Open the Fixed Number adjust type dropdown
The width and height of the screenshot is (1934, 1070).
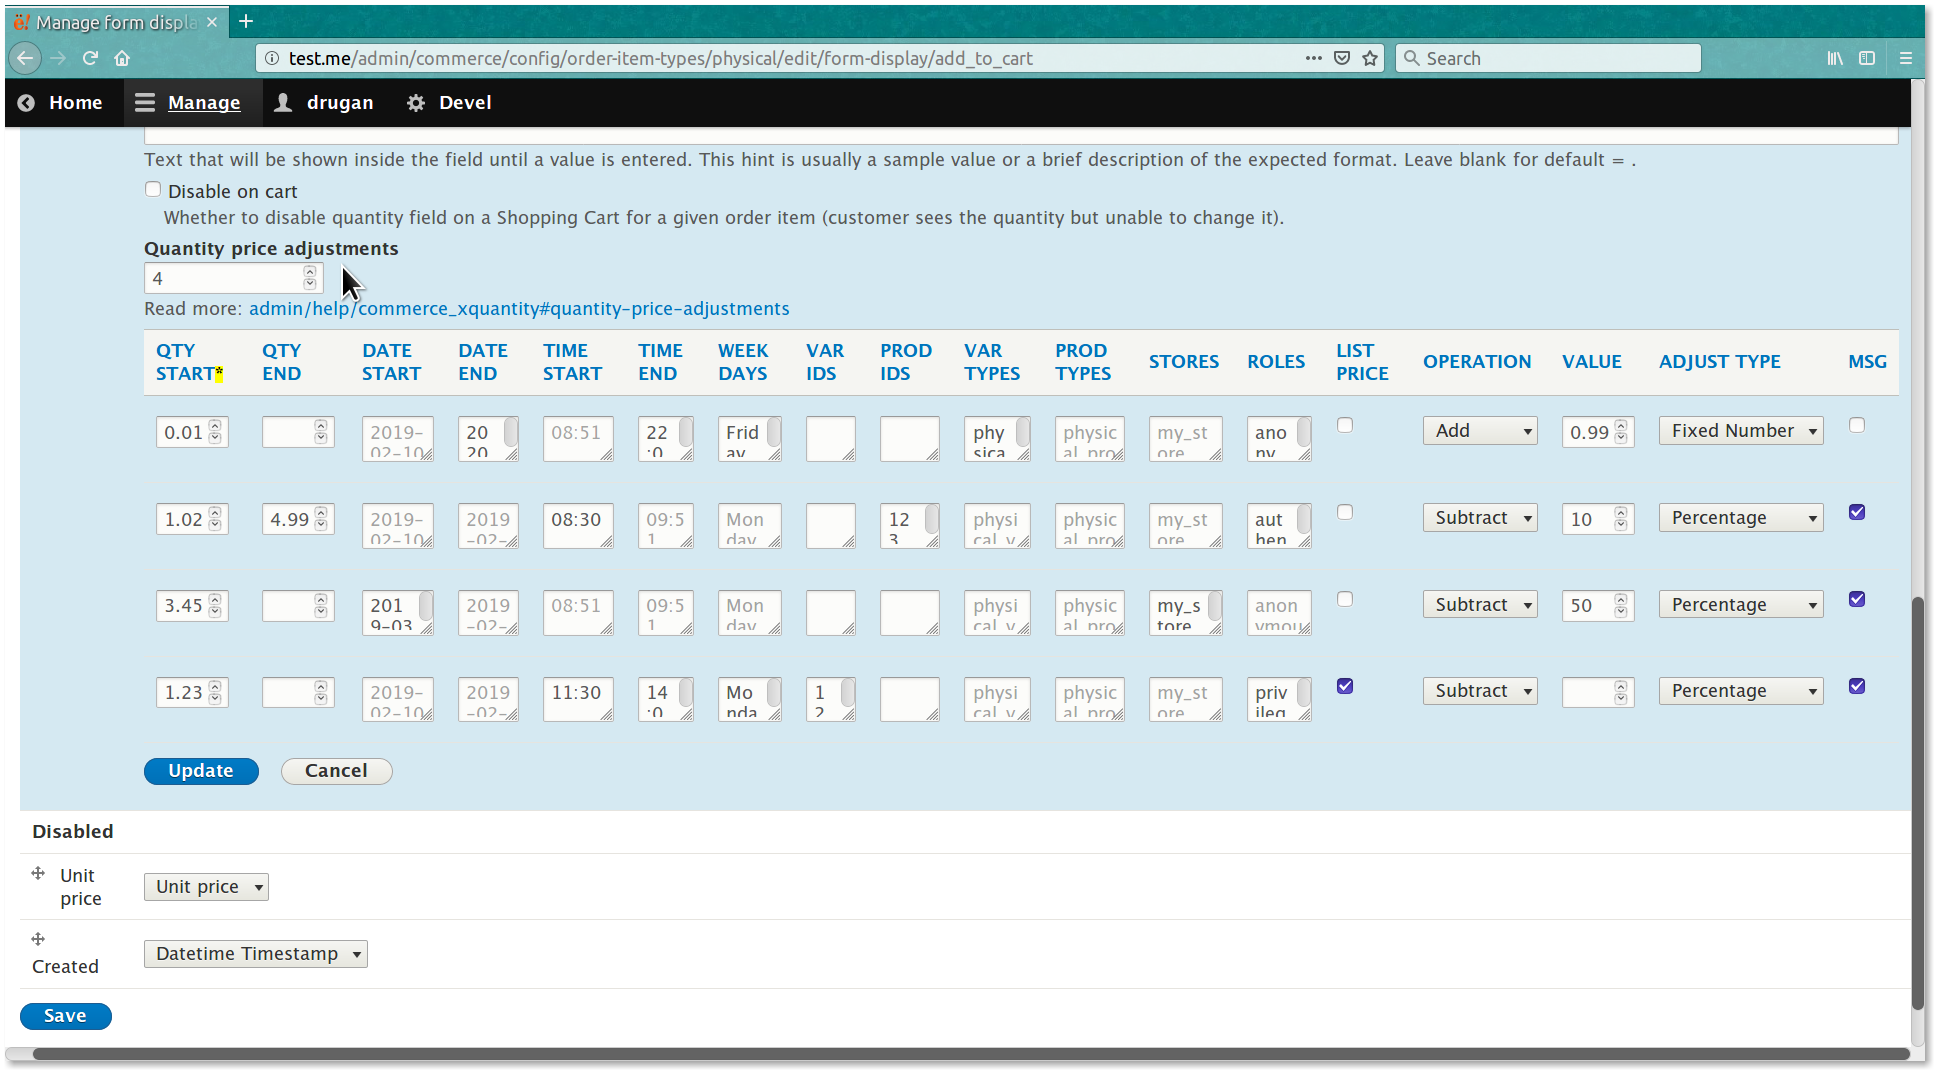coord(1741,431)
